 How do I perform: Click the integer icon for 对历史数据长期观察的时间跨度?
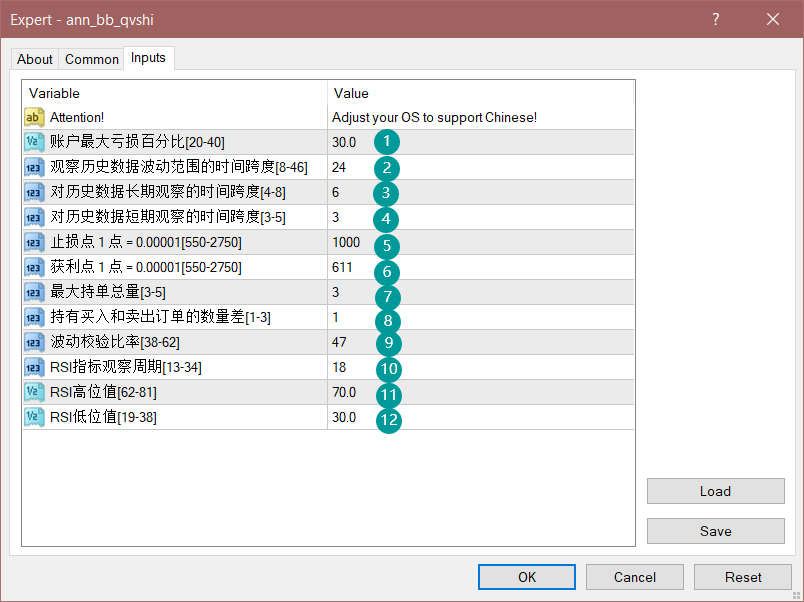pos(34,192)
